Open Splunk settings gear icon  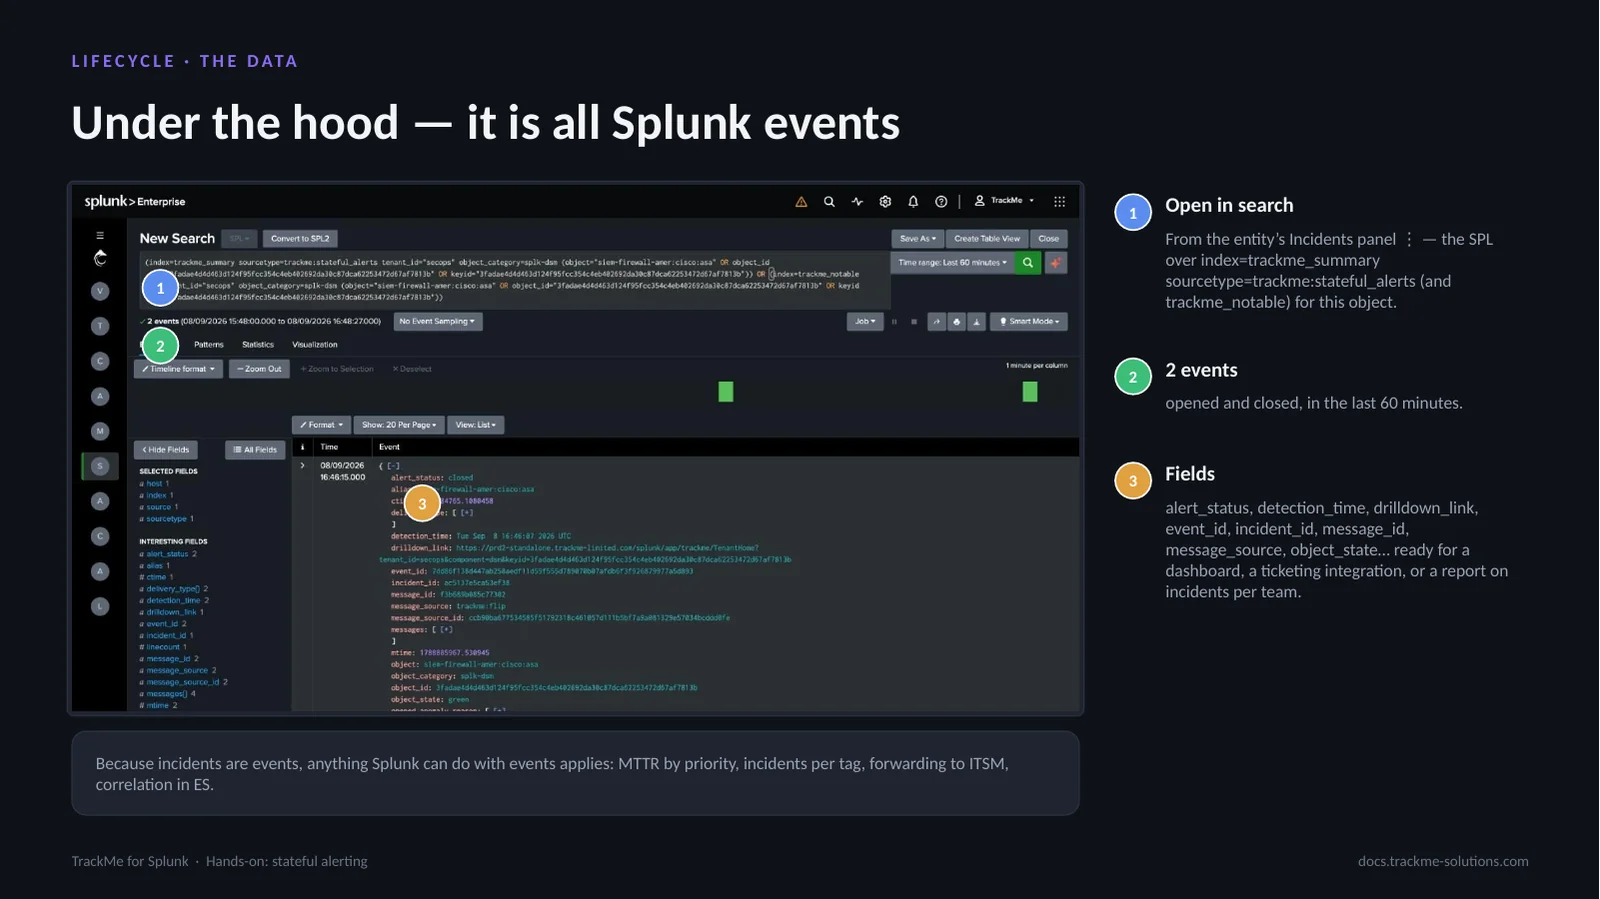coord(885,201)
